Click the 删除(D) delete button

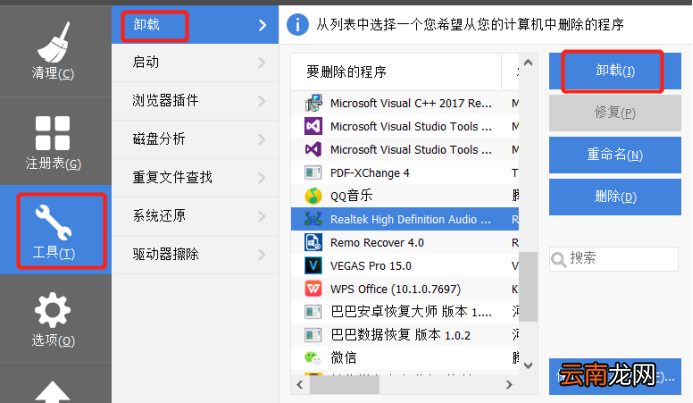[x=615, y=197]
